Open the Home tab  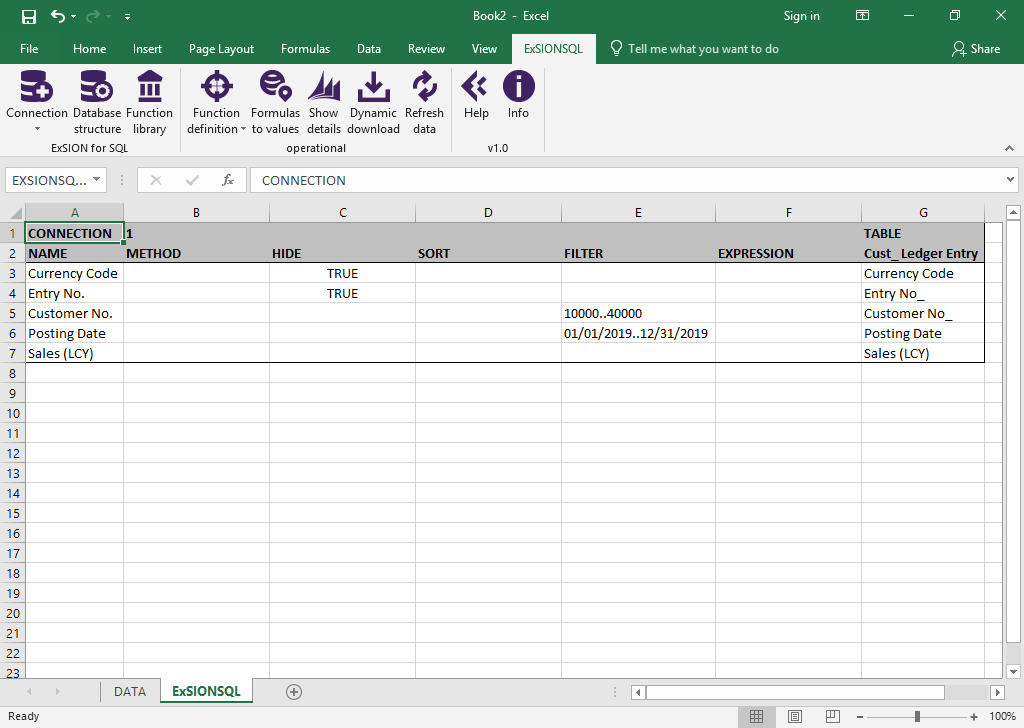pos(89,49)
